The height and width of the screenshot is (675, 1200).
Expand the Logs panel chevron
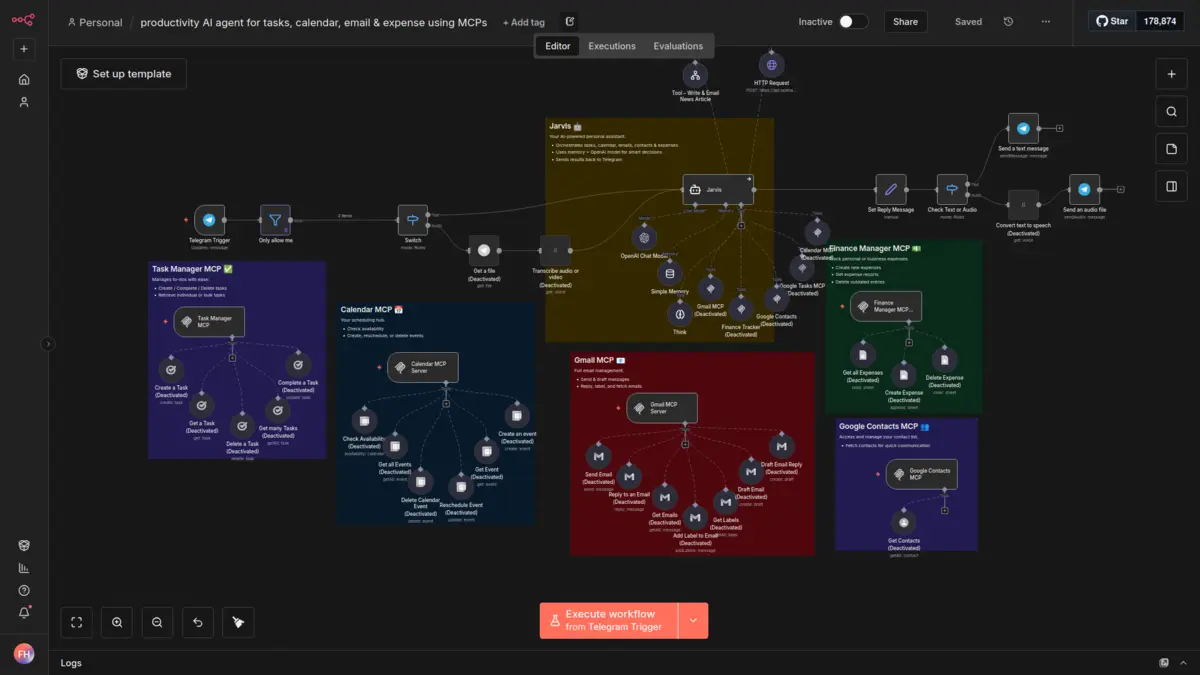pyautogui.click(x=1185, y=663)
